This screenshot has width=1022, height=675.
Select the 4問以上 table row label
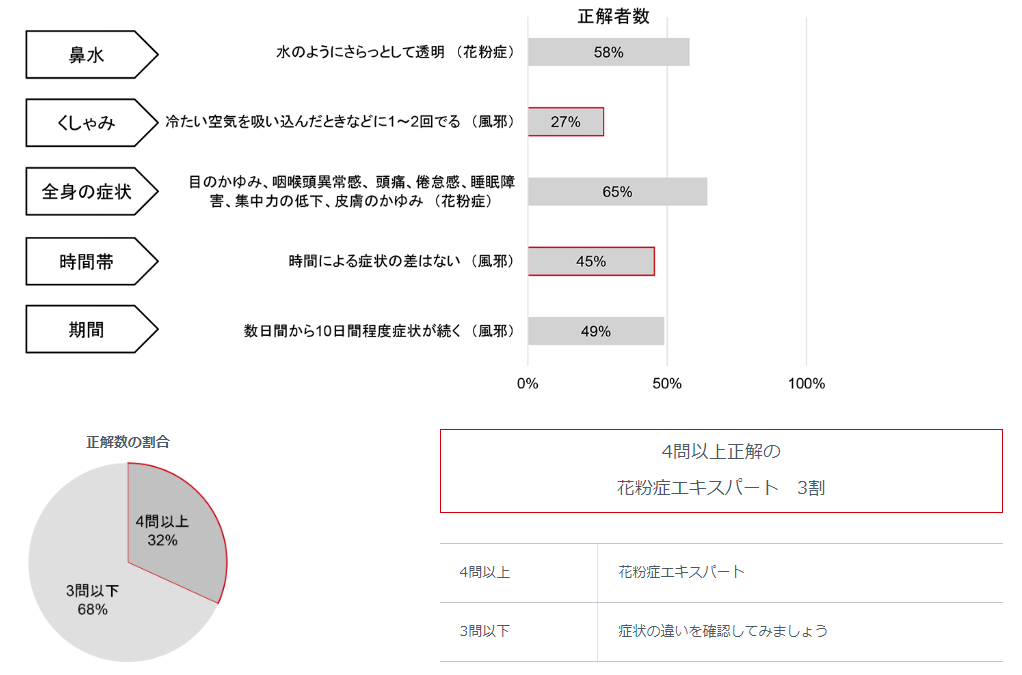[x=484, y=572]
